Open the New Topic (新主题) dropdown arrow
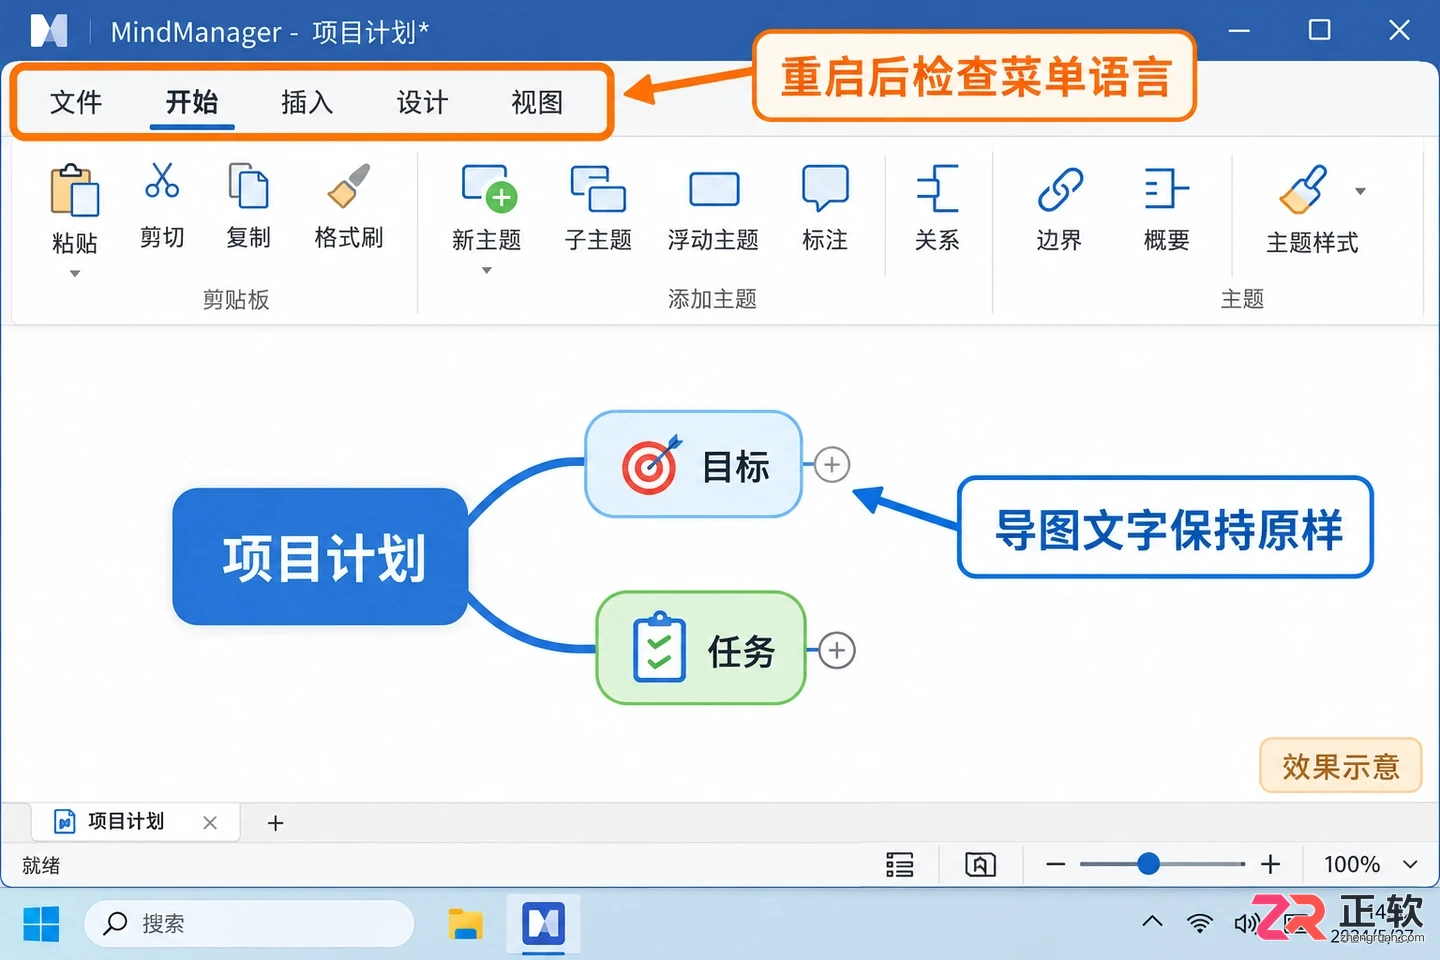Image resolution: width=1440 pixels, height=960 pixels. coord(487,270)
